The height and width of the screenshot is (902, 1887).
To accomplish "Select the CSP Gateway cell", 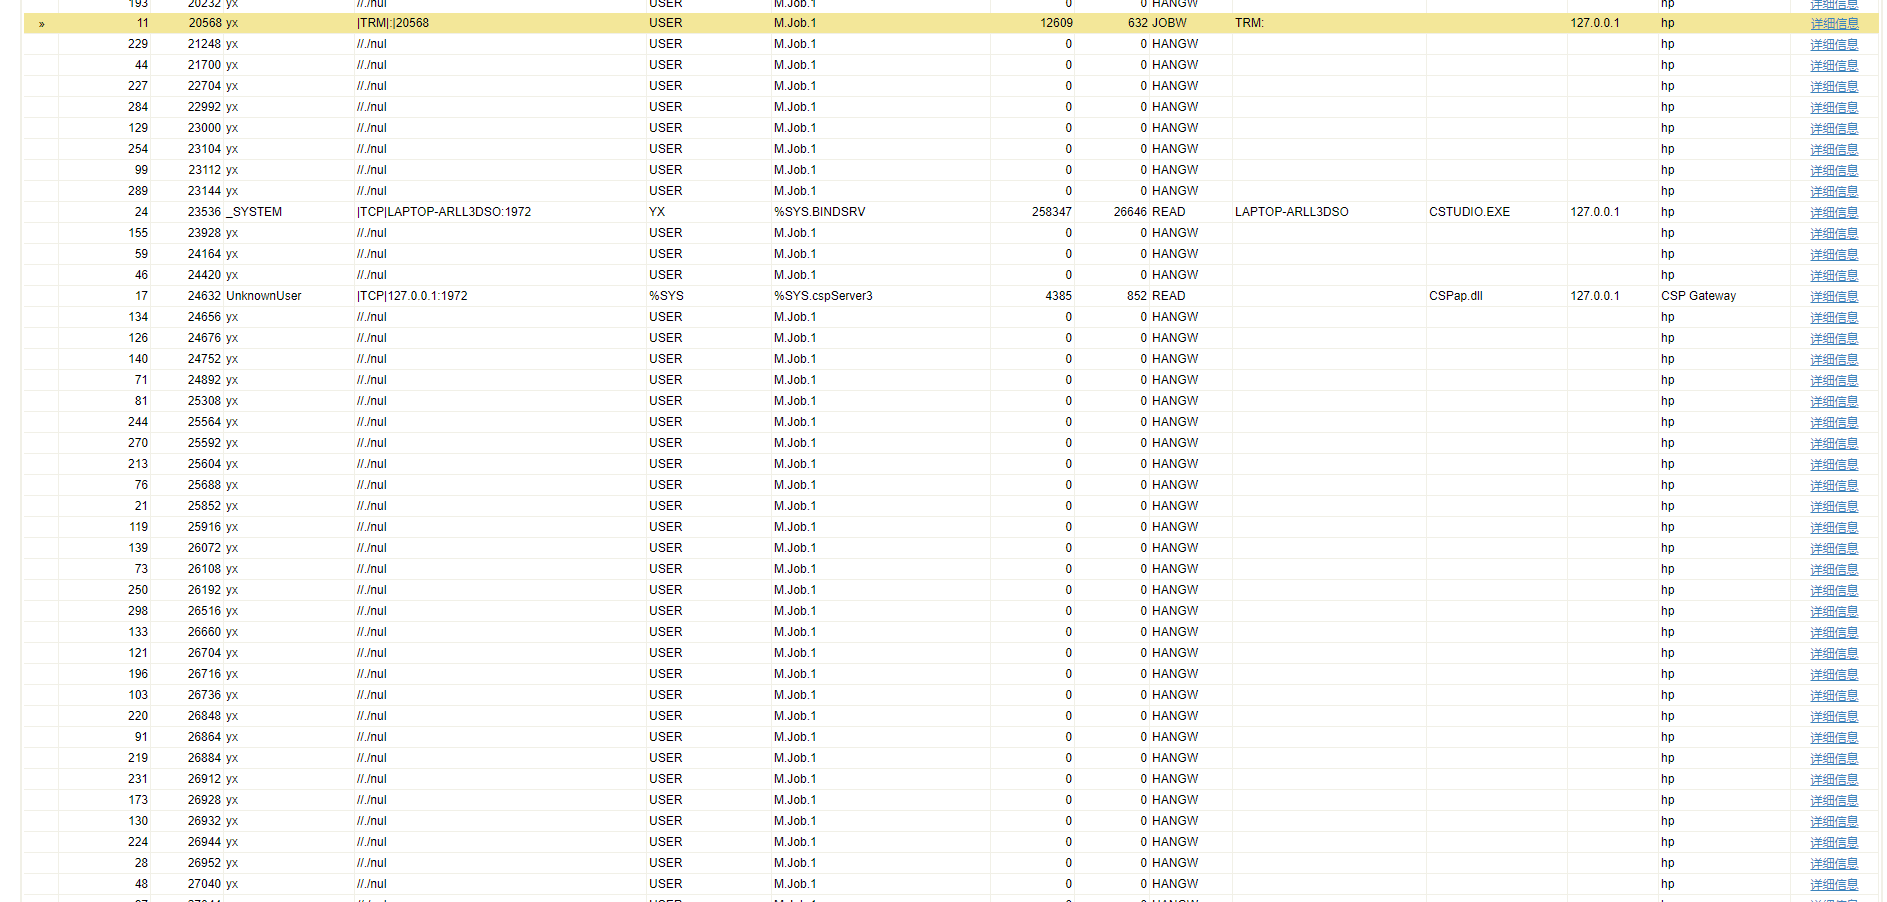I will [1698, 296].
